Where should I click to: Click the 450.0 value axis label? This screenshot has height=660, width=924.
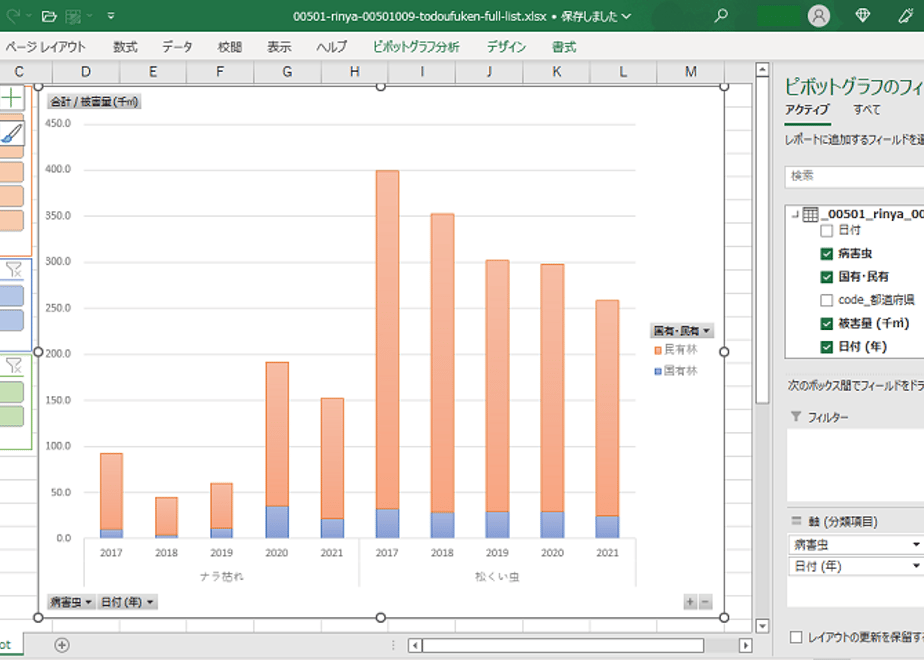(x=58, y=123)
